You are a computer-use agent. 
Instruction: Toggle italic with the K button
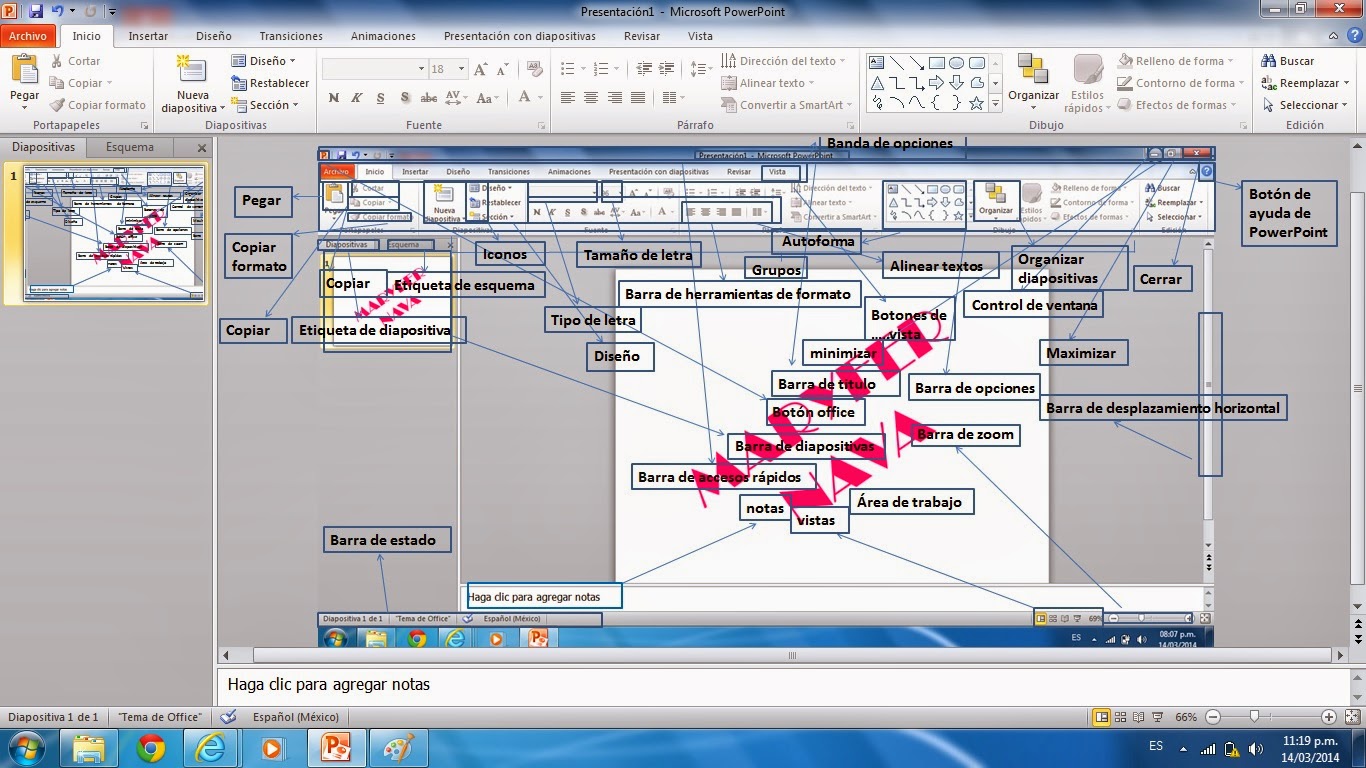pos(356,99)
